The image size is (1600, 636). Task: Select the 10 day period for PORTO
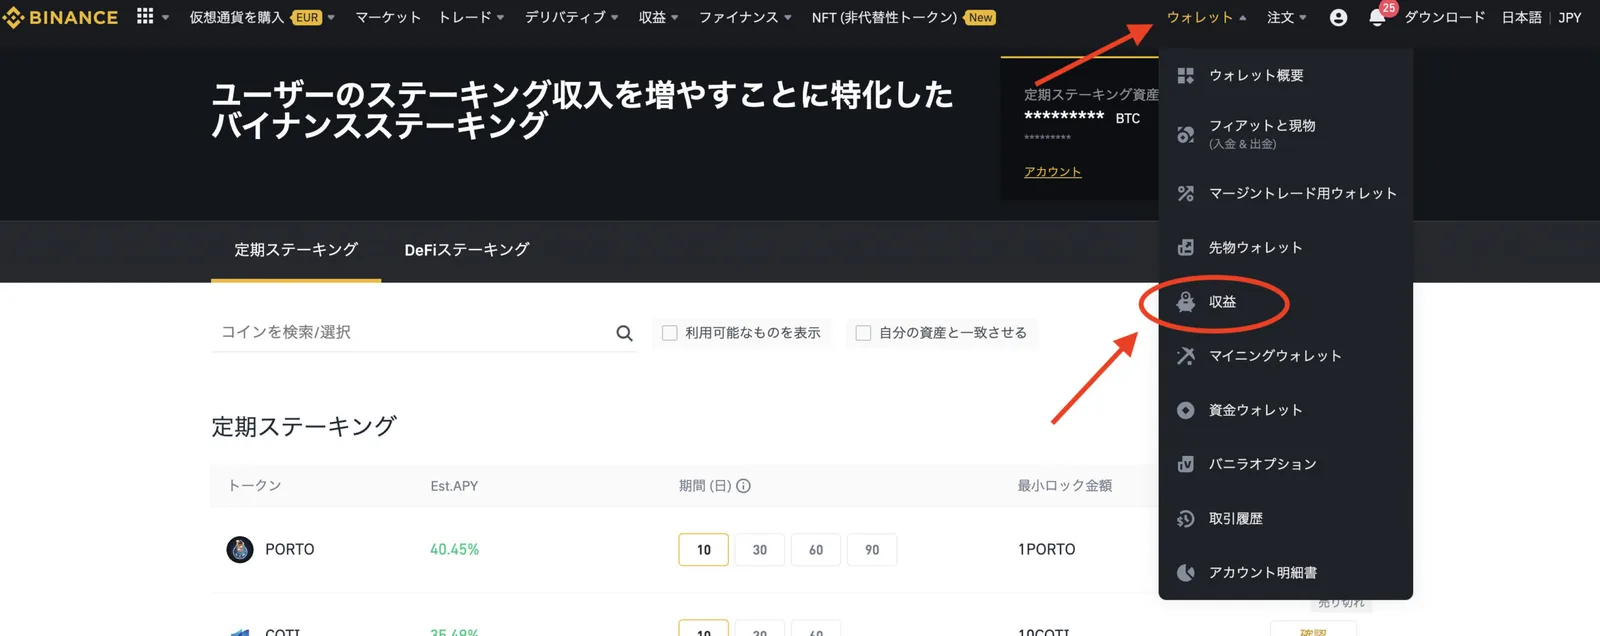[x=704, y=550]
